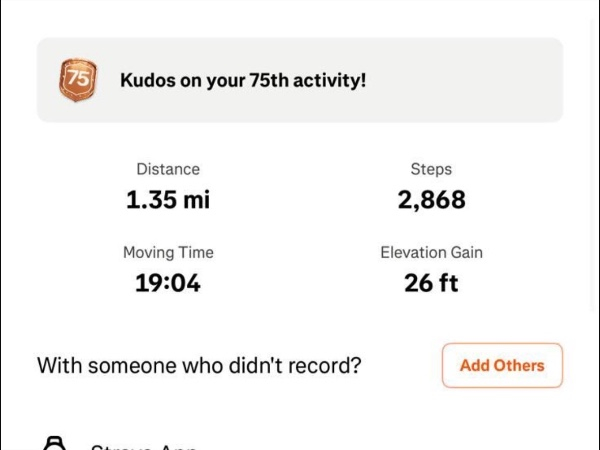This screenshot has width=600, height=450.
Task: Click the 'With someone who didn't record?' text
Action: click(199, 365)
